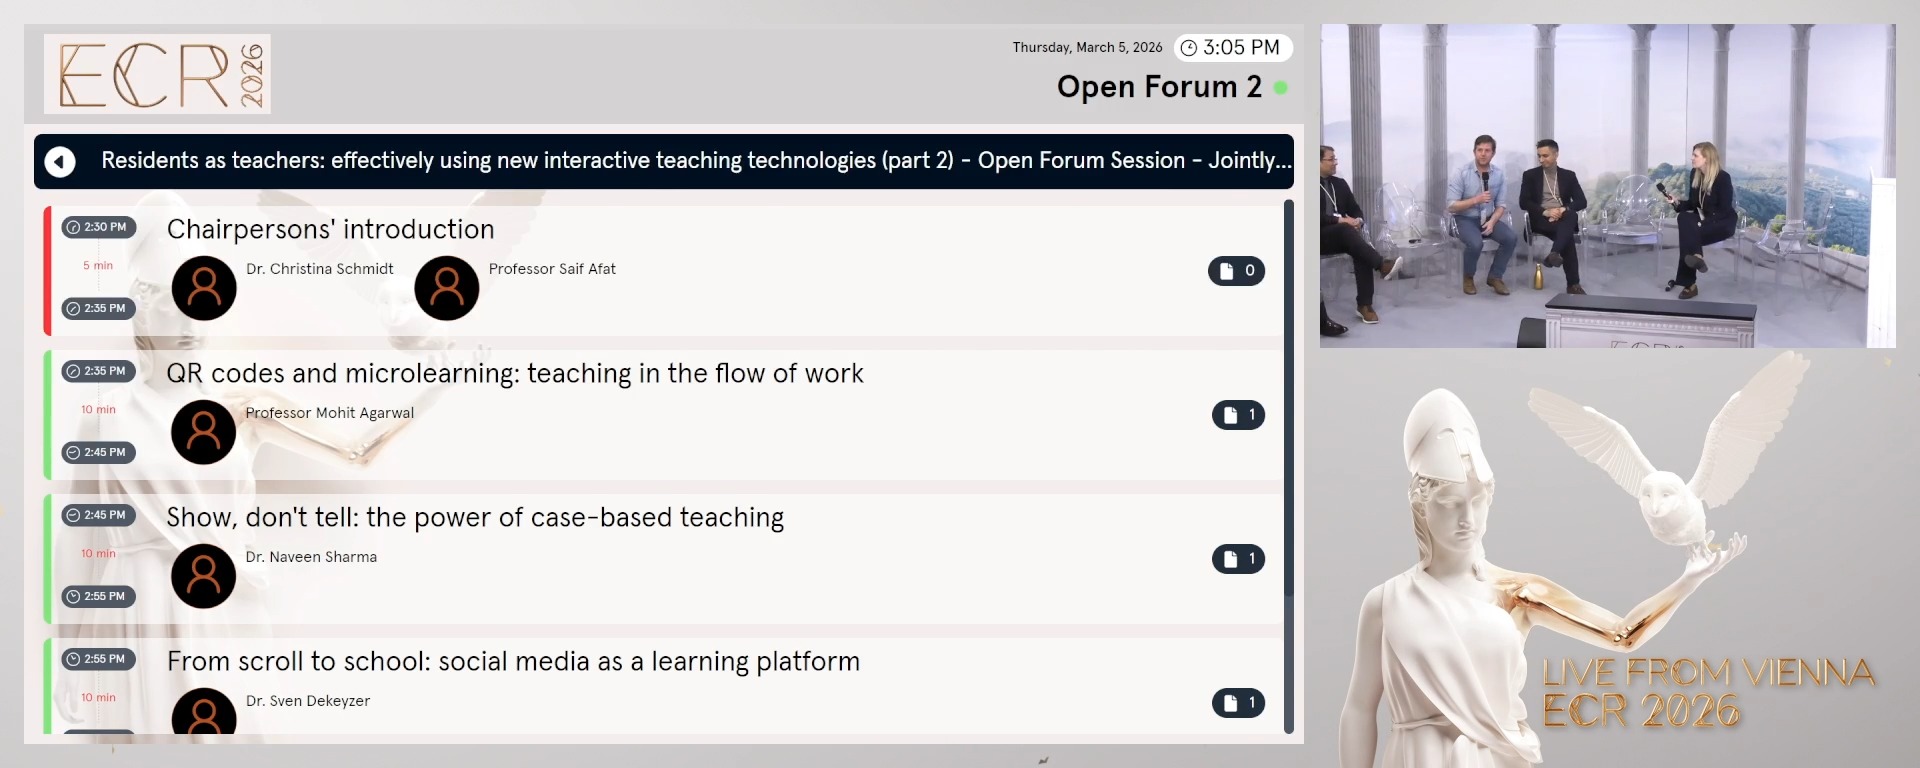Select the Chairpersons' introduction title

331,230
